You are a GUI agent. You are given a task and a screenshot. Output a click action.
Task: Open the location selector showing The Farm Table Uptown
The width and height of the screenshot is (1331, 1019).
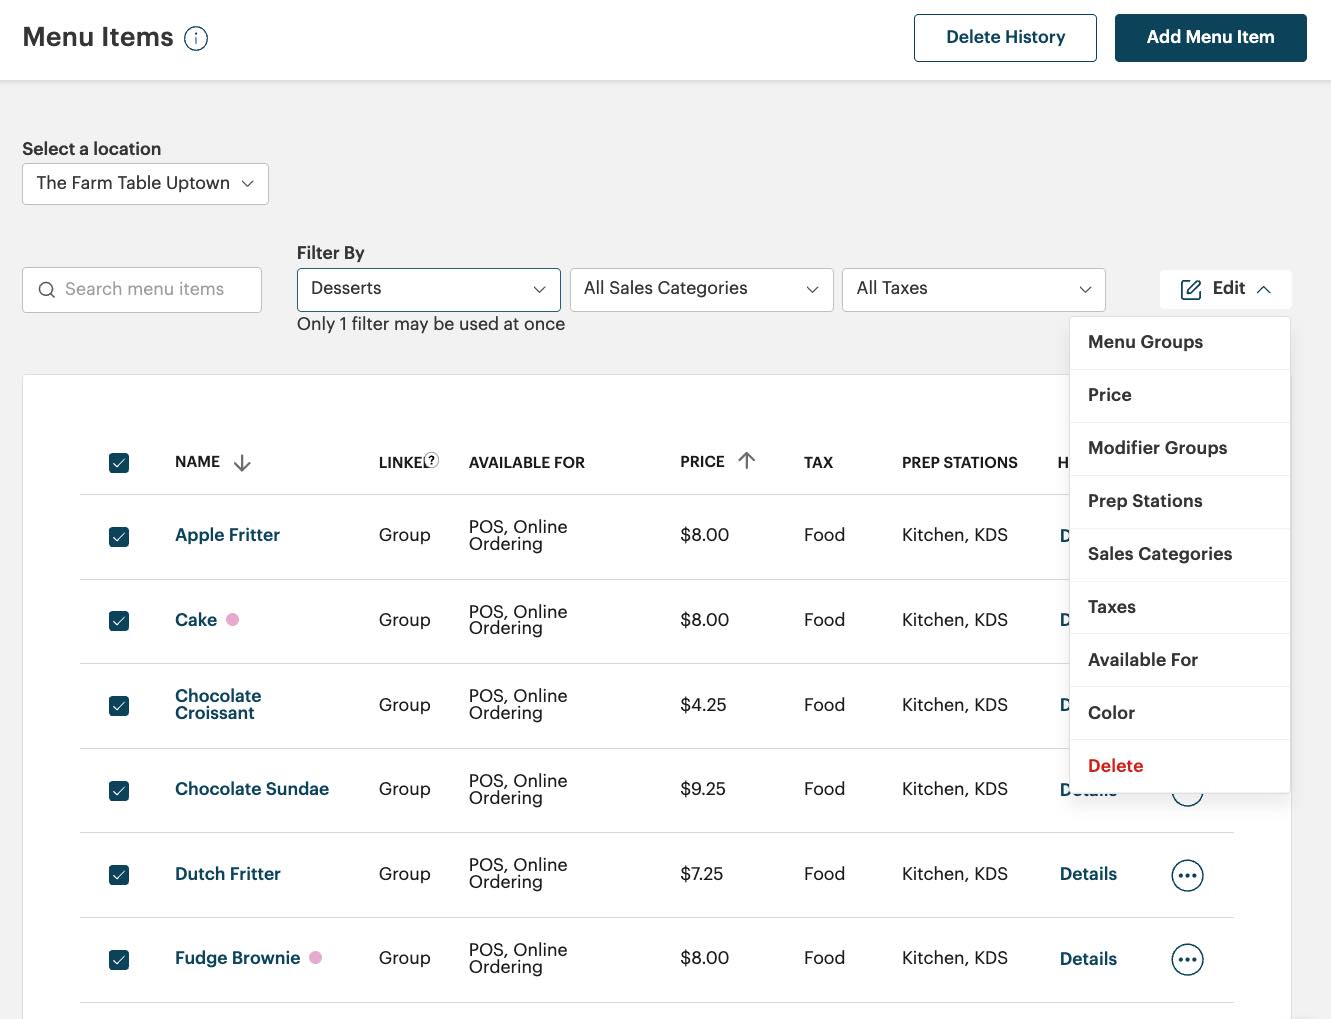(x=144, y=183)
